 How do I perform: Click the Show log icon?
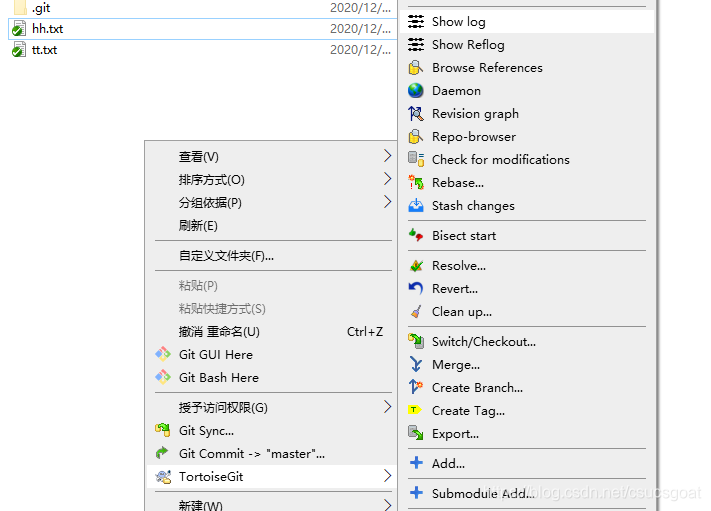(416, 21)
